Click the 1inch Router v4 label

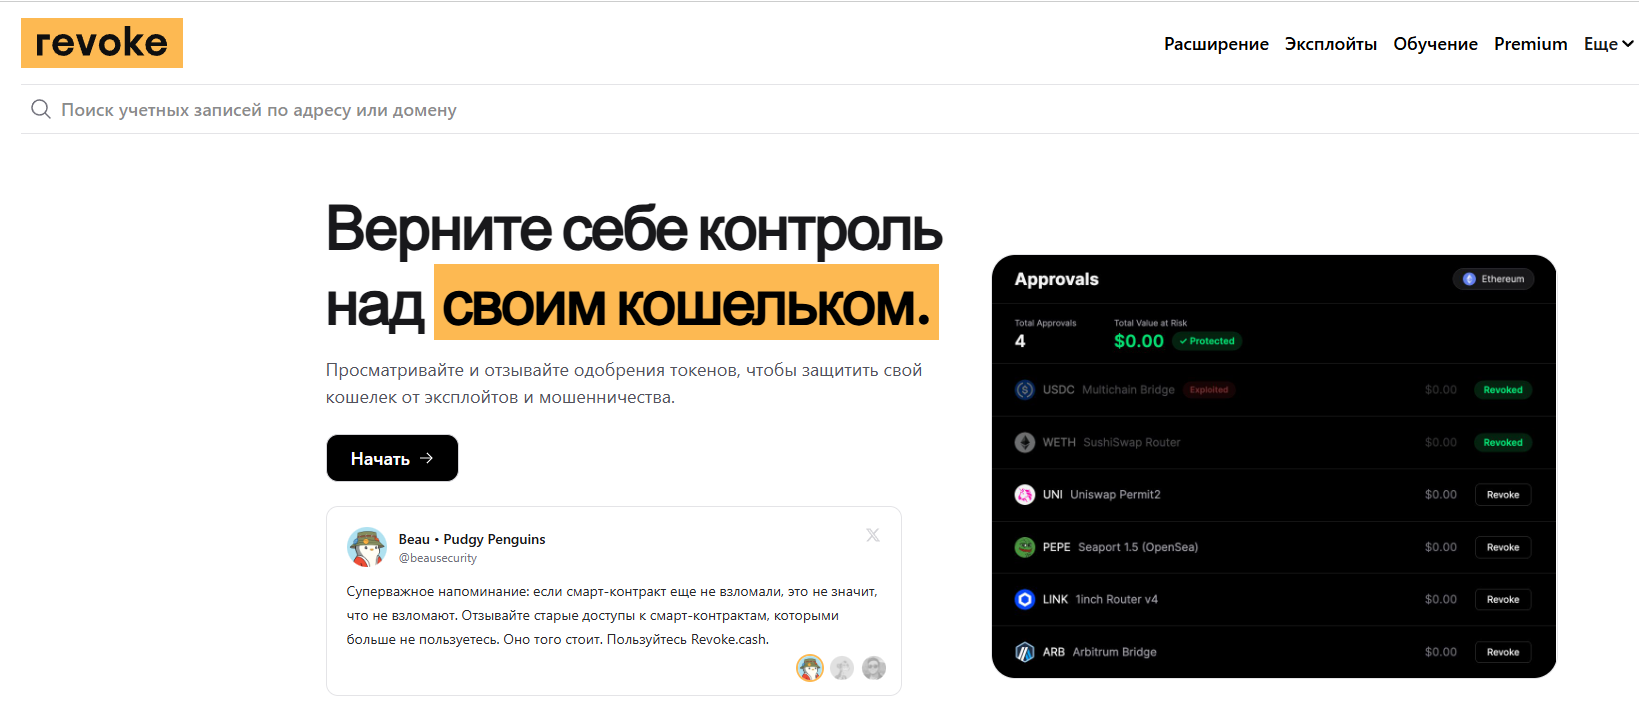(1116, 599)
